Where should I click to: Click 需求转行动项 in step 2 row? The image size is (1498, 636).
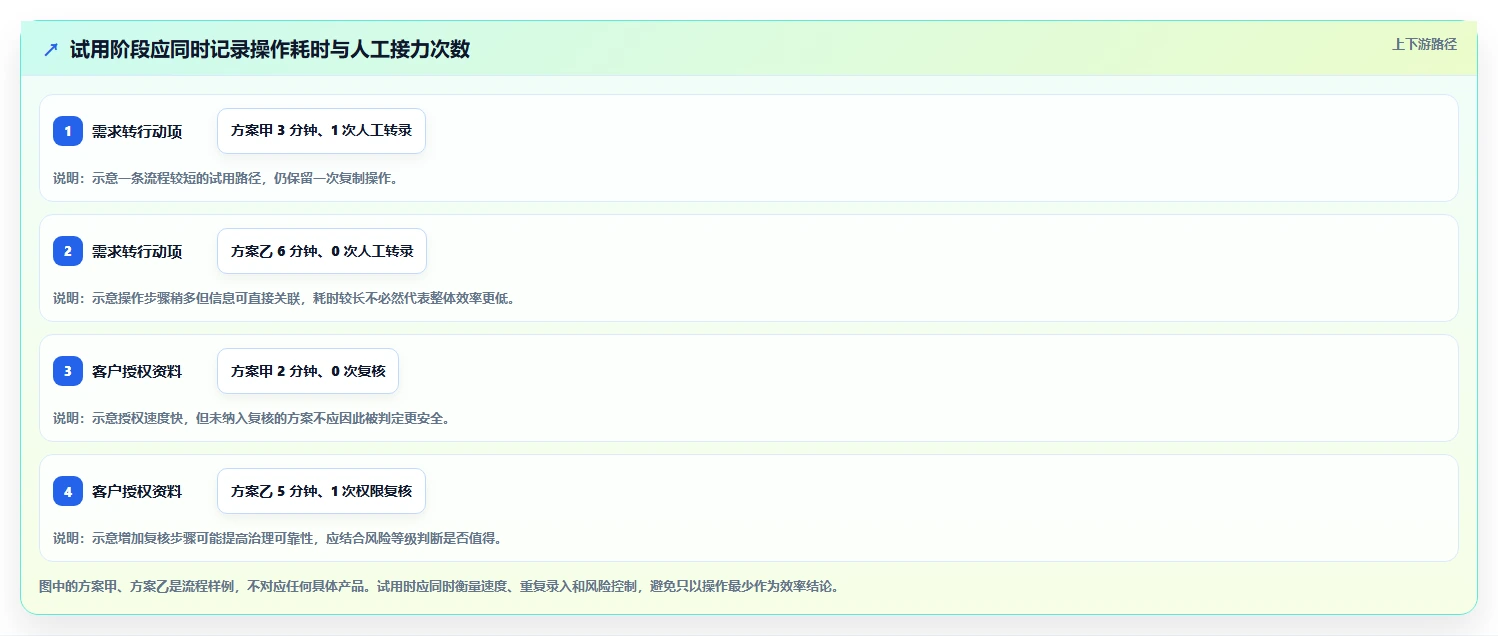[137, 251]
